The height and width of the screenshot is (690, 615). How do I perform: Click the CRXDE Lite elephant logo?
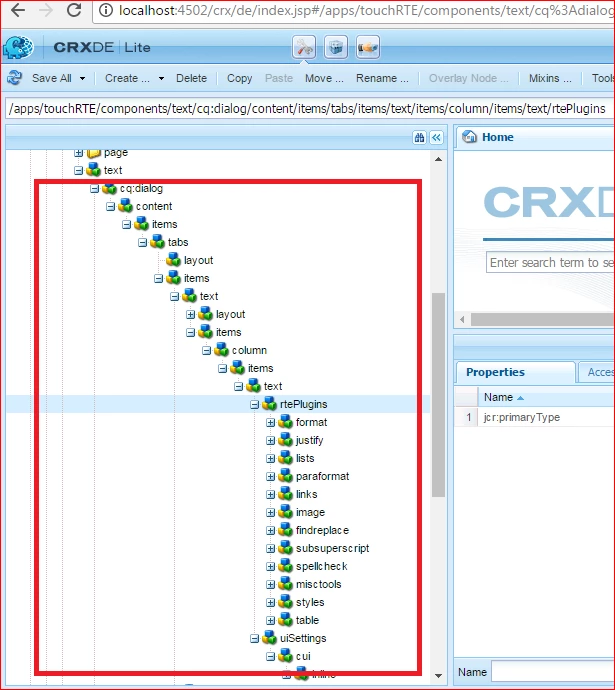(18, 47)
